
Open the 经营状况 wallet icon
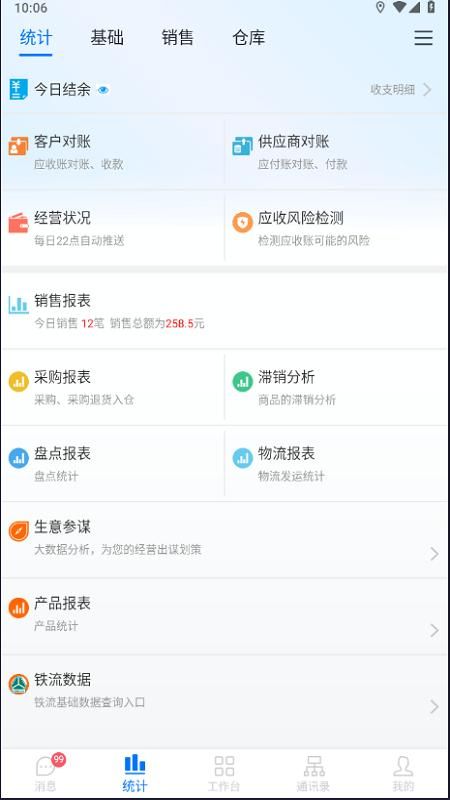click(18, 223)
